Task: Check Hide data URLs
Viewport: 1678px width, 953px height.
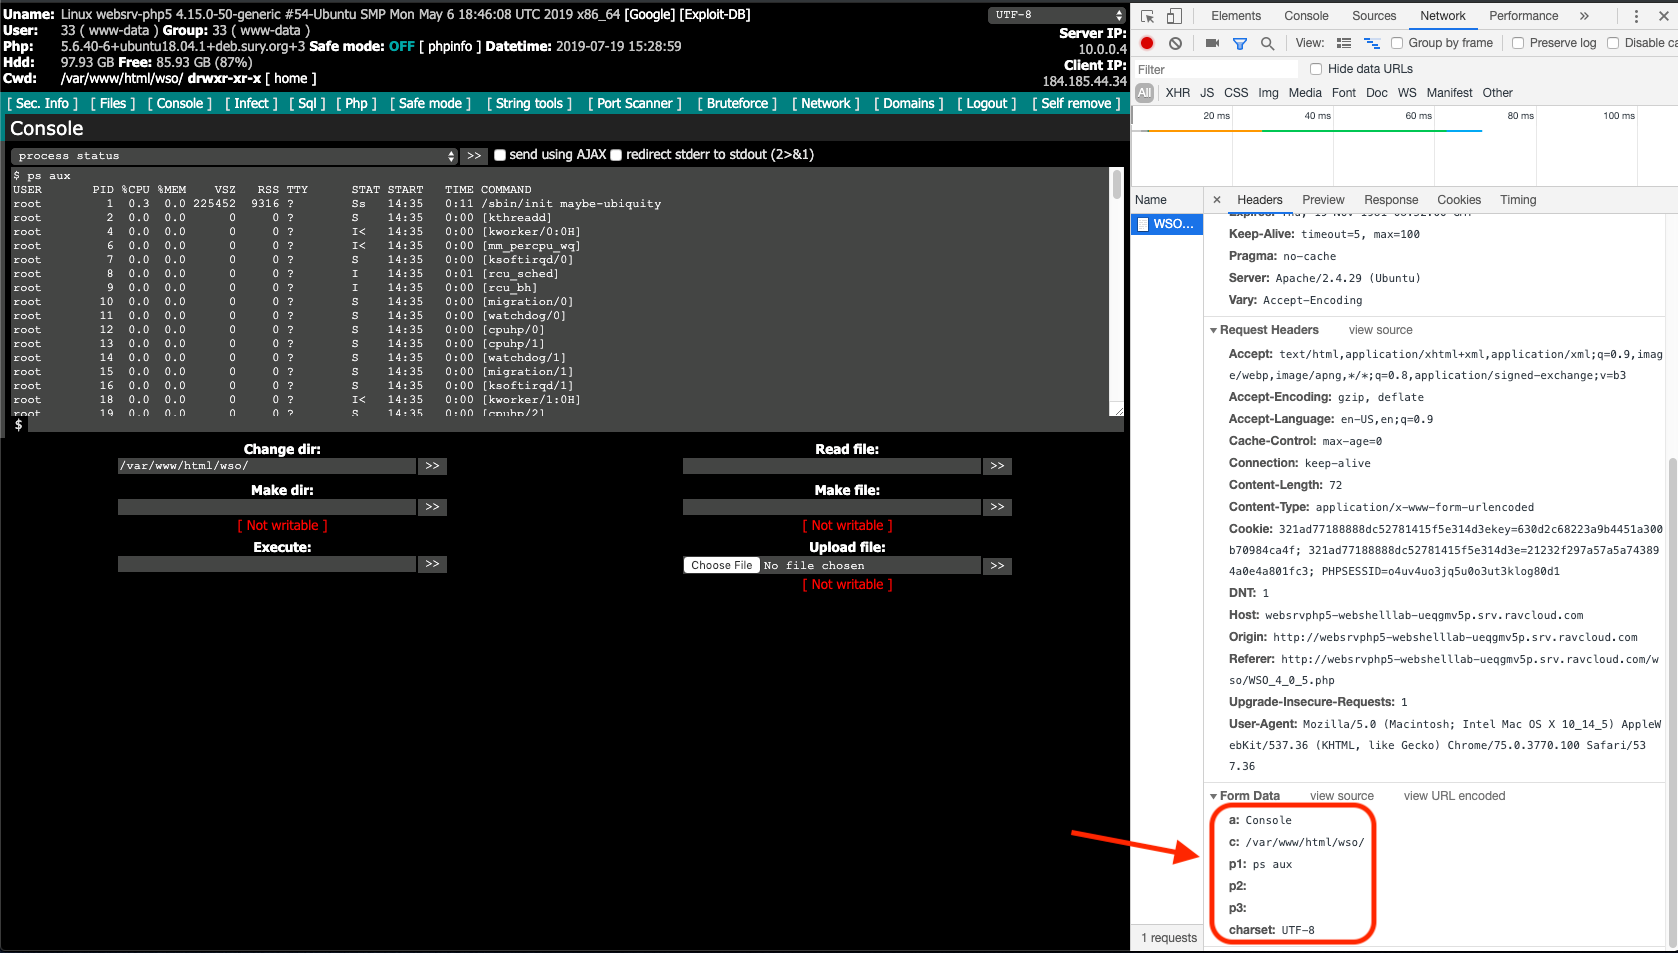Action: [x=1316, y=69]
